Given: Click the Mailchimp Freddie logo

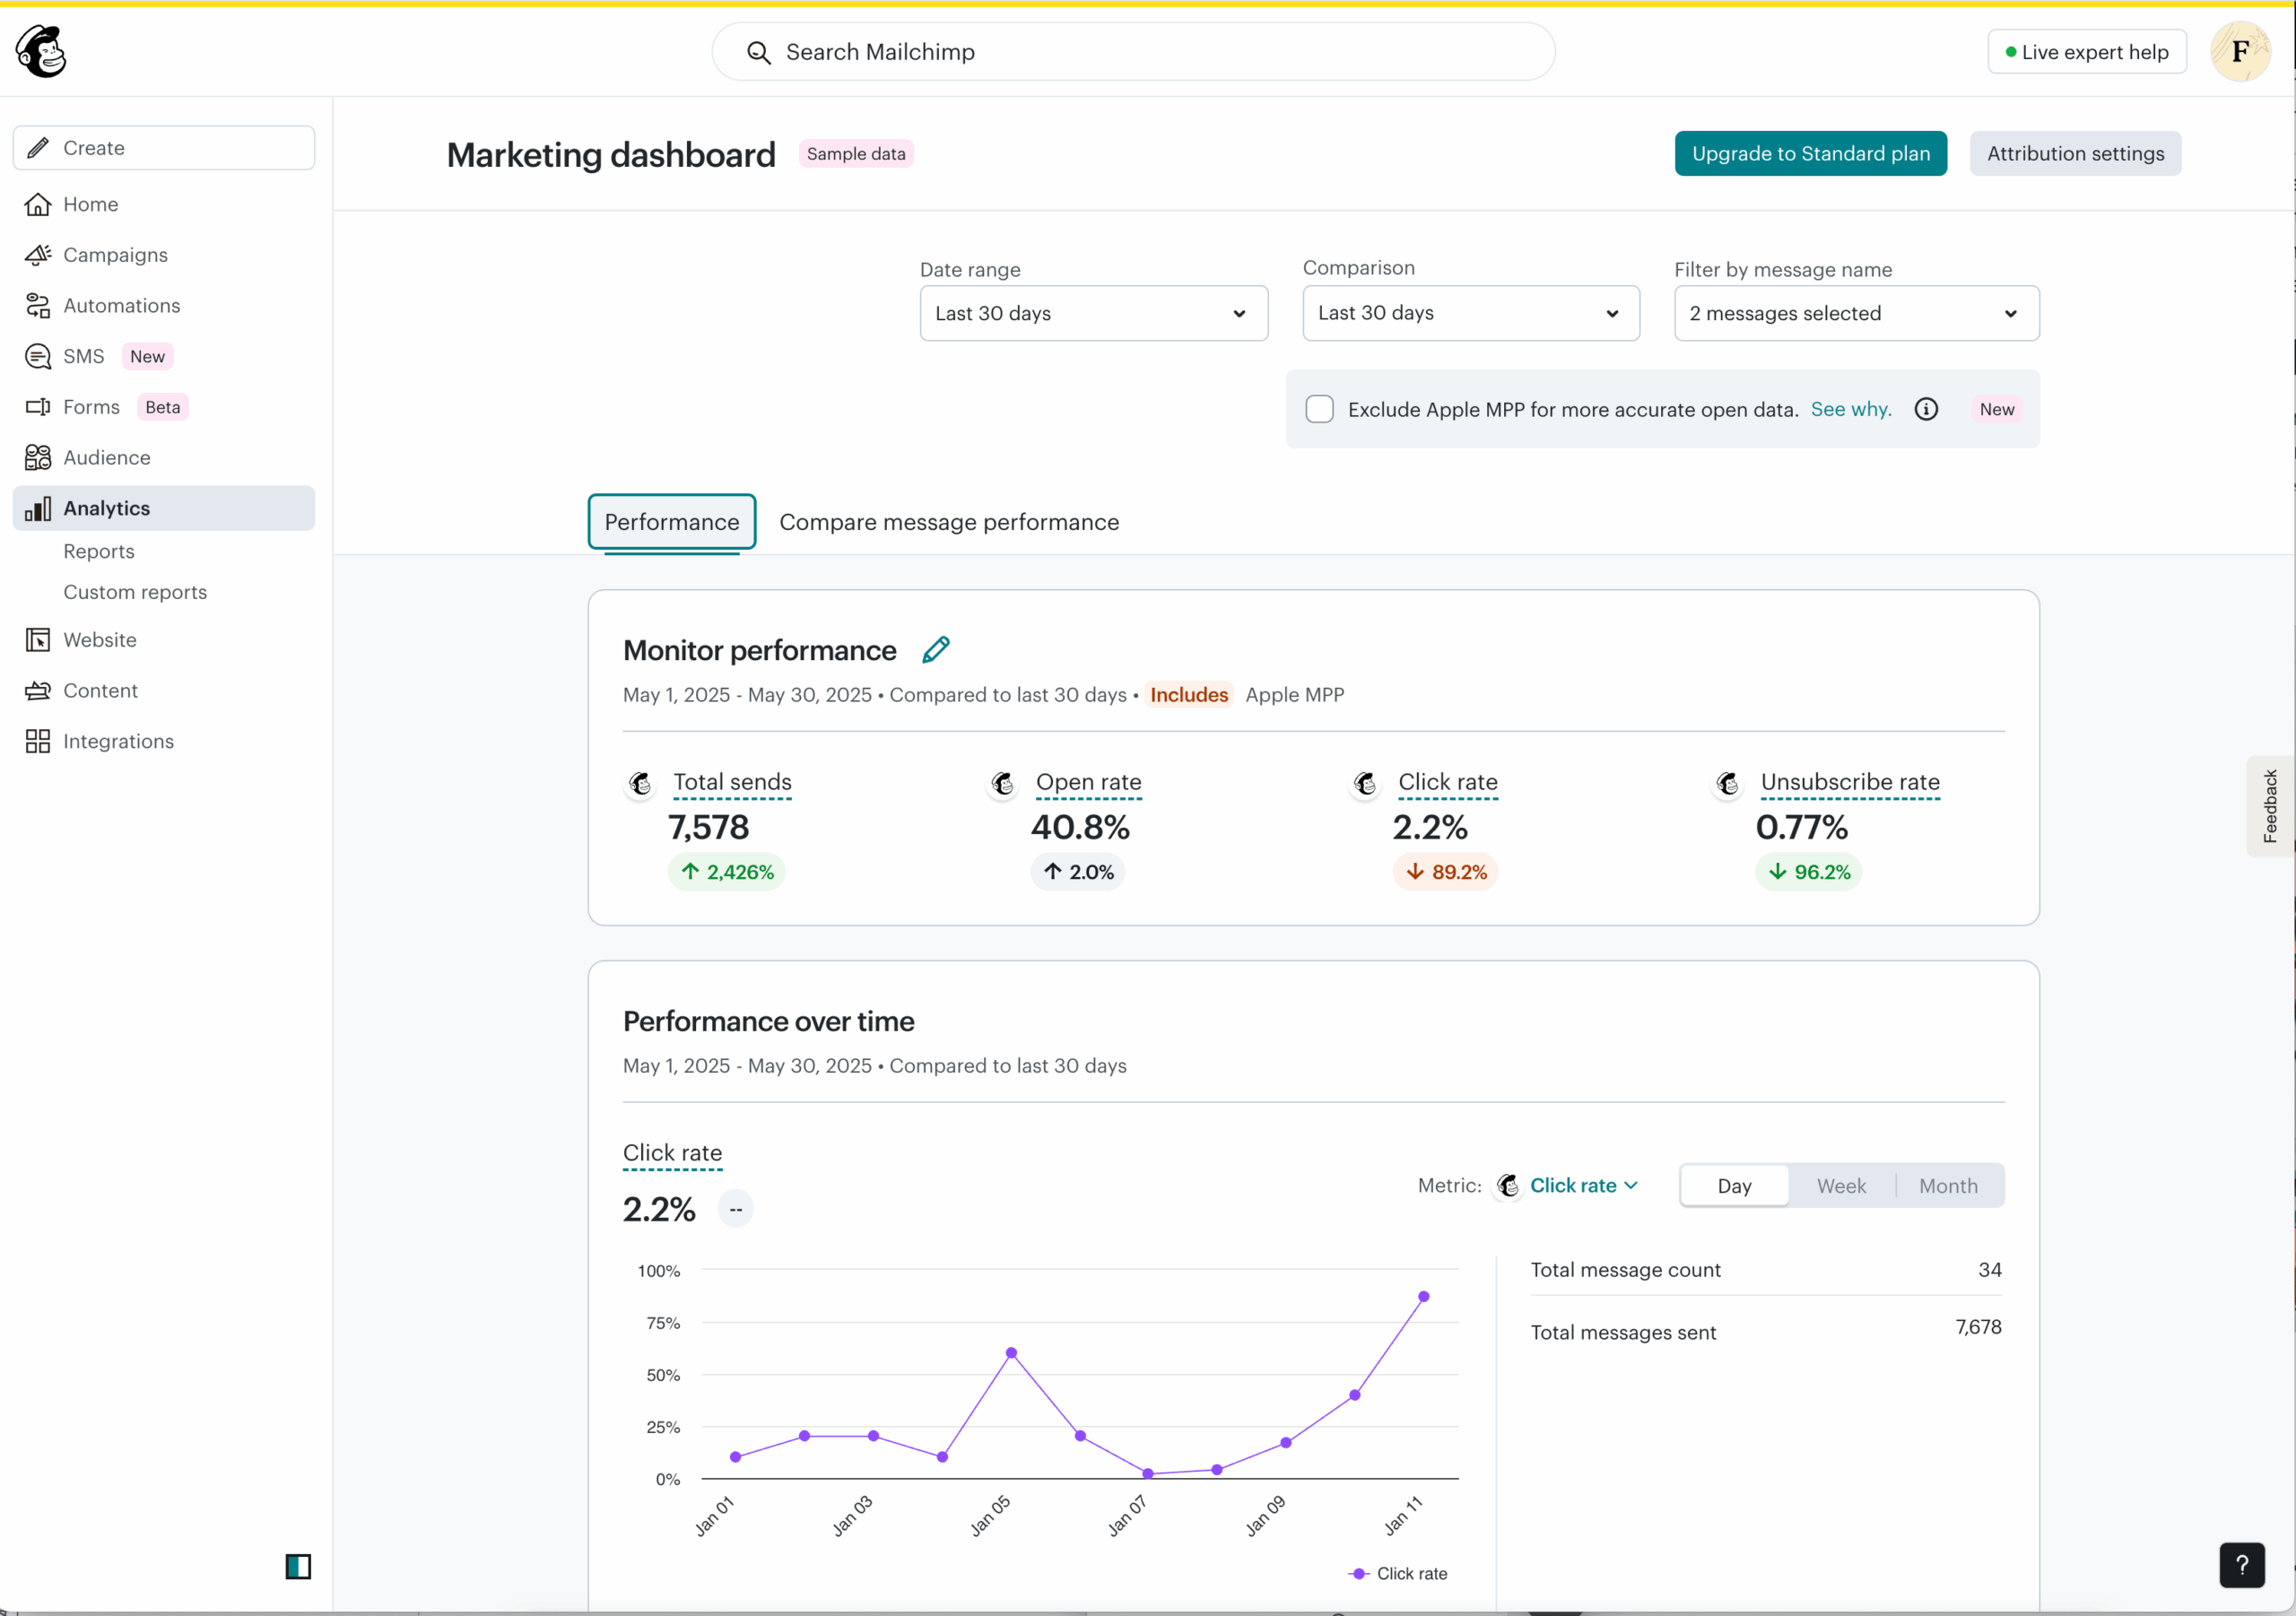Looking at the screenshot, I should 41,51.
